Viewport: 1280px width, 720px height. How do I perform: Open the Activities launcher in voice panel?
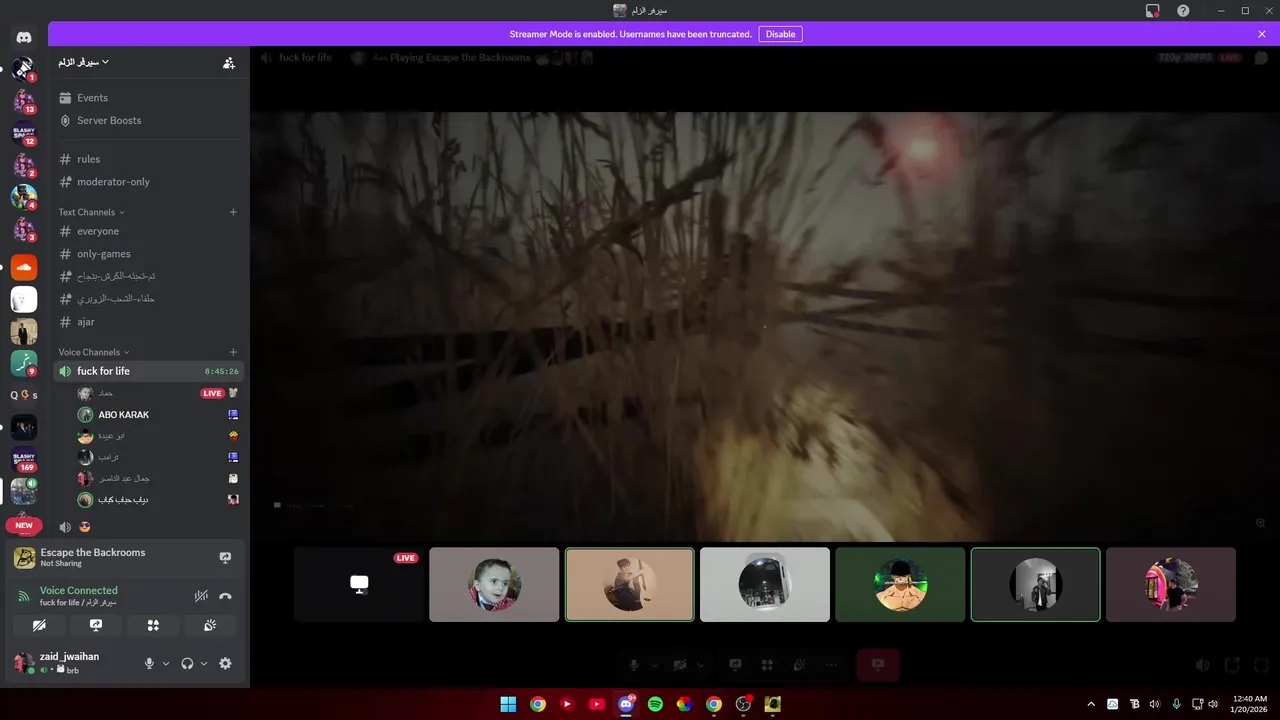click(x=153, y=625)
